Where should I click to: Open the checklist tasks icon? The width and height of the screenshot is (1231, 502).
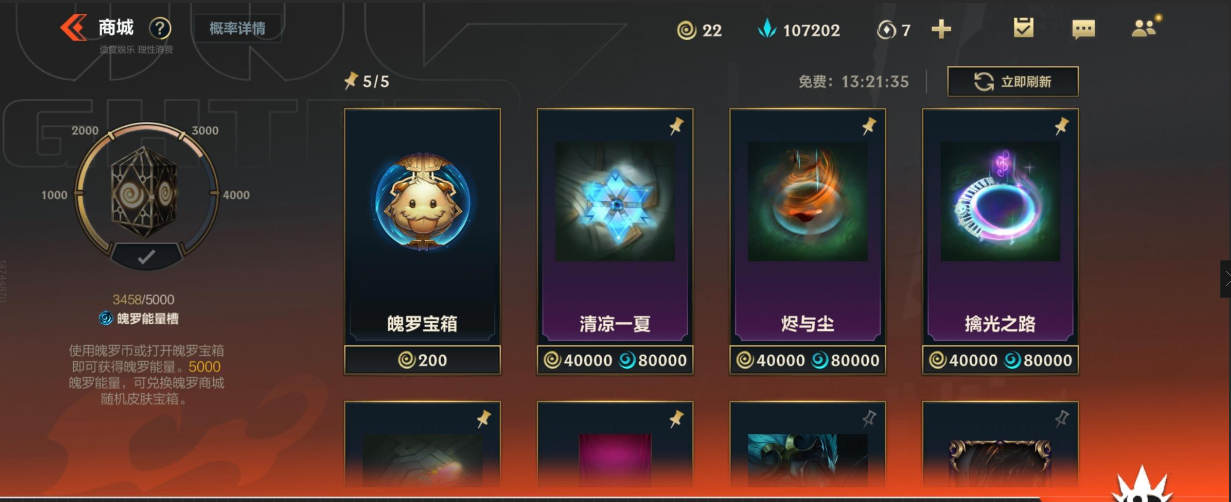click(x=1023, y=28)
